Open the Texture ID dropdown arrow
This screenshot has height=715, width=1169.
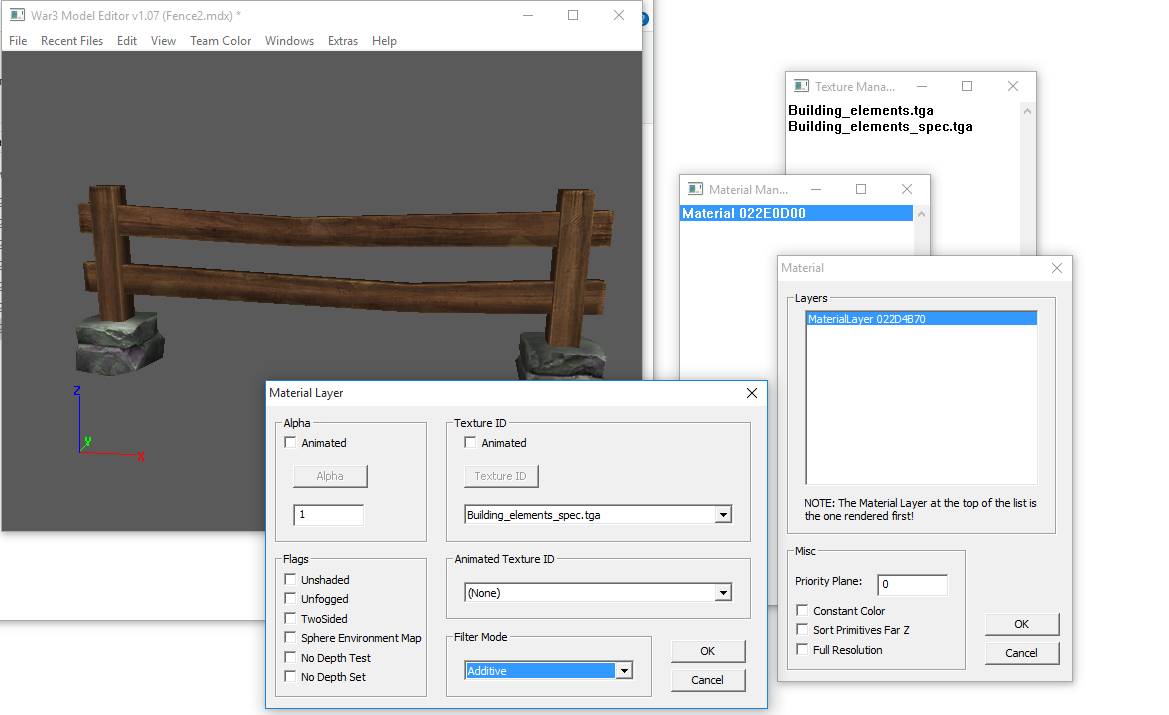tap(722, 514)
